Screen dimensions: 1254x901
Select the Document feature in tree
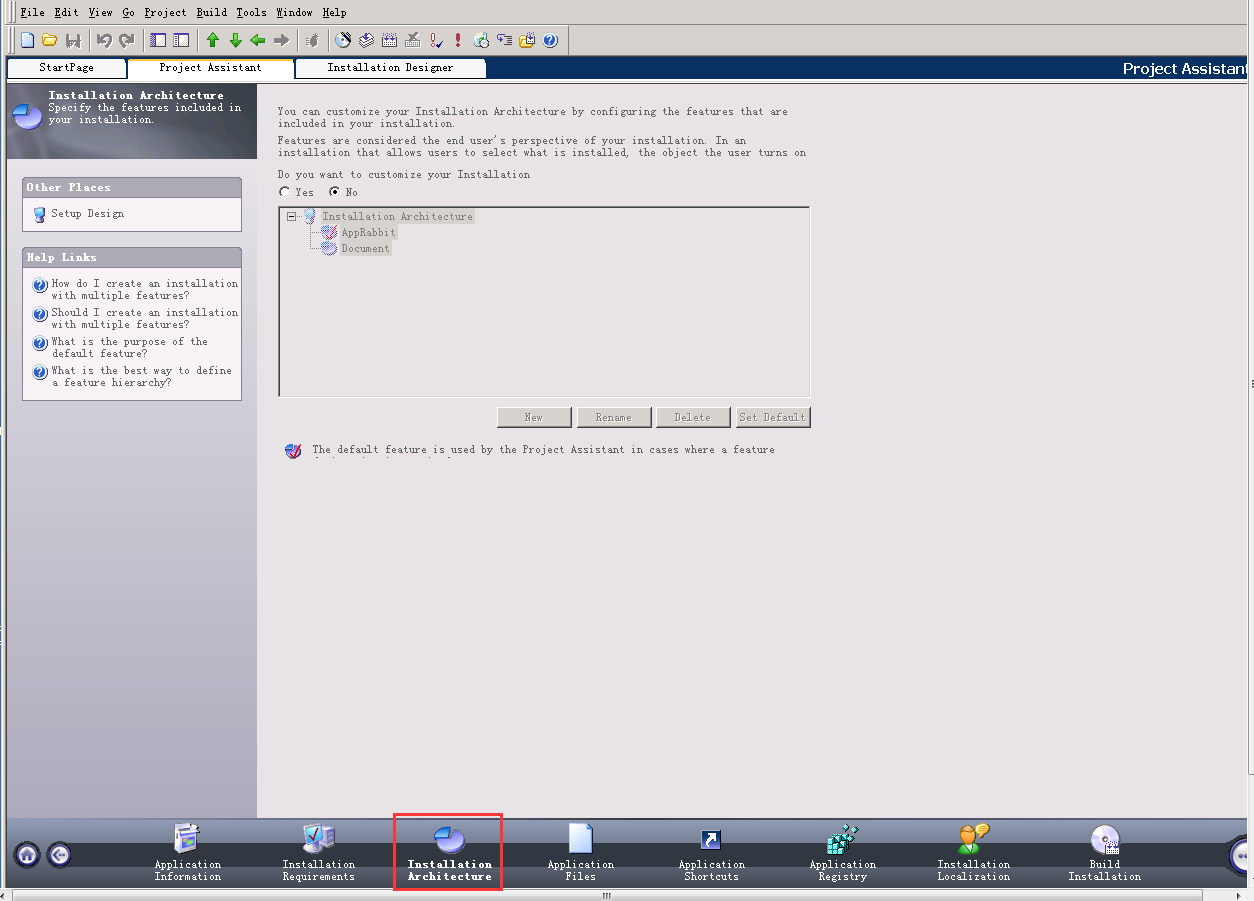click(x=365, y=248)
